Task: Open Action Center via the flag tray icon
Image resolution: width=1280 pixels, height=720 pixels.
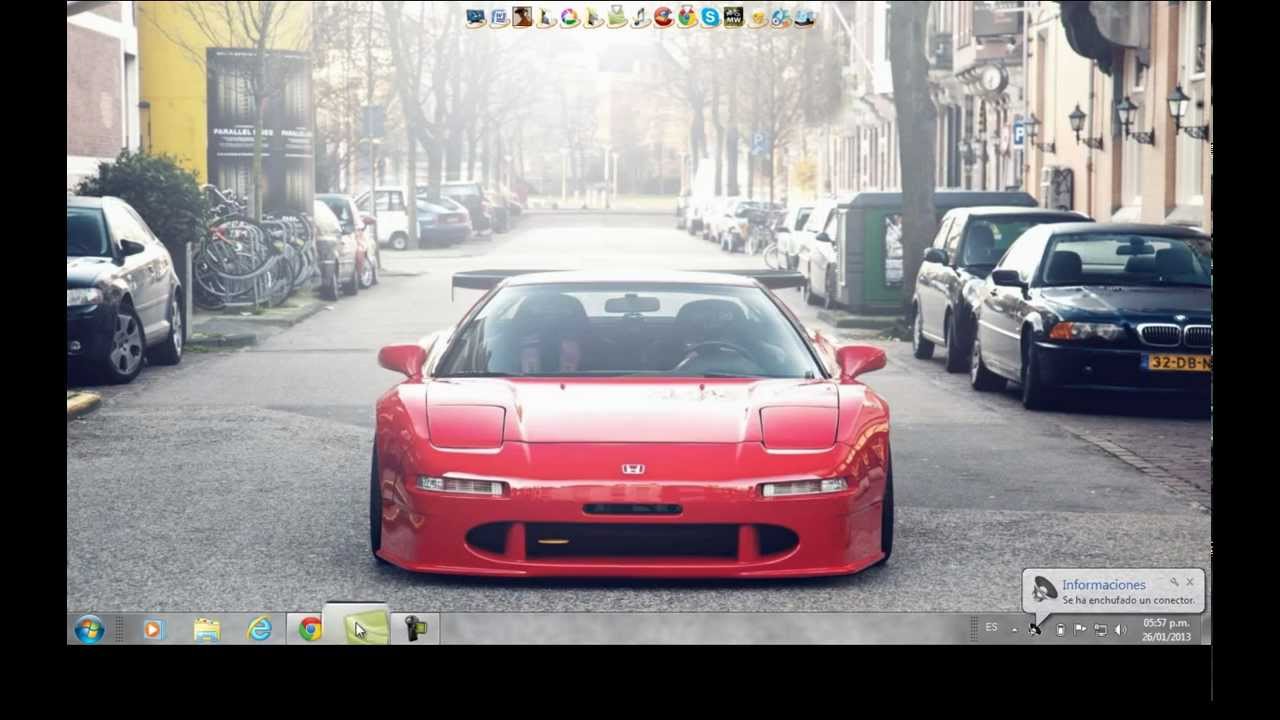Action: 1080,629
